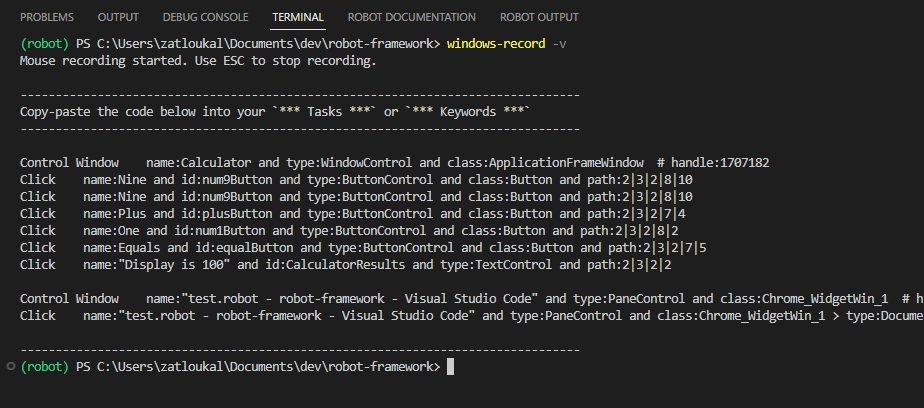Click the '*** Keywords ***' text
Image resolution: width=924 pixels, height=408 pixels.
point(468,111)
